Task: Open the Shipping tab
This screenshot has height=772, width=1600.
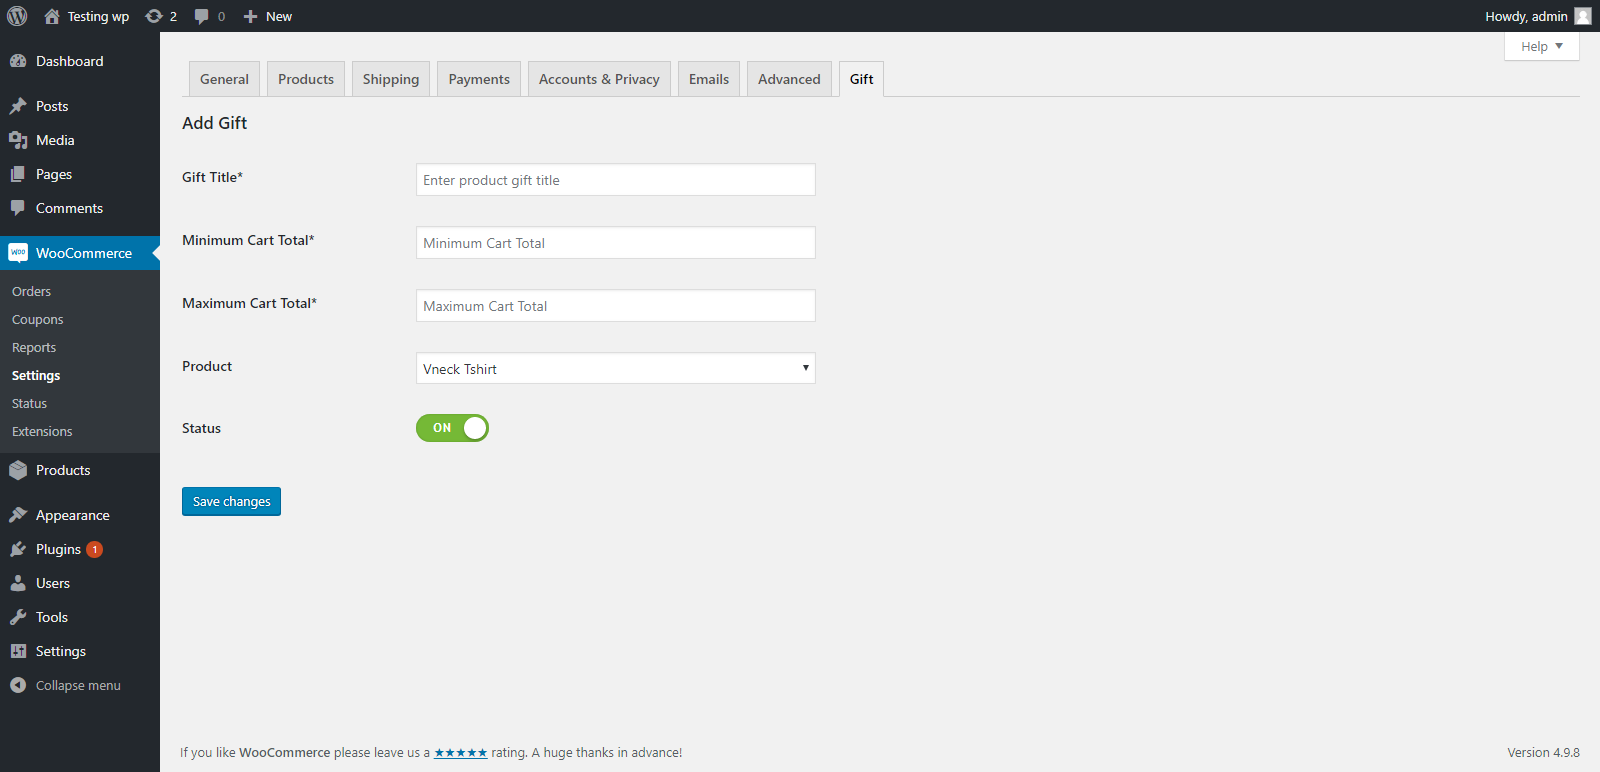Action: (391, 79)
